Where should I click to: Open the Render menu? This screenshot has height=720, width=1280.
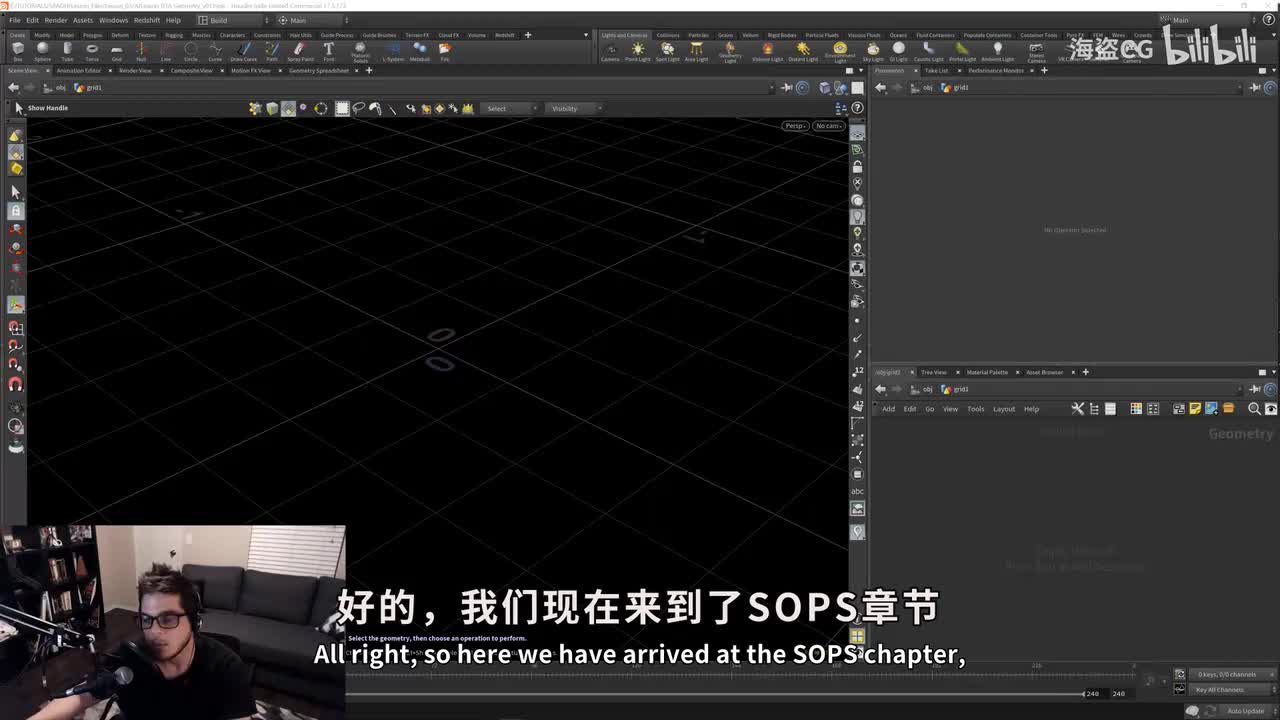(56, 20)
